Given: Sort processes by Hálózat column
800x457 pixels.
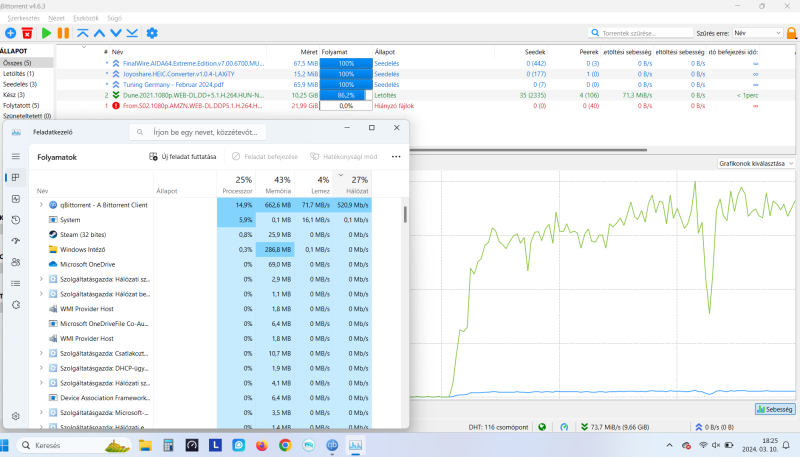Looking at the screenshot, I should click(353, 184).
